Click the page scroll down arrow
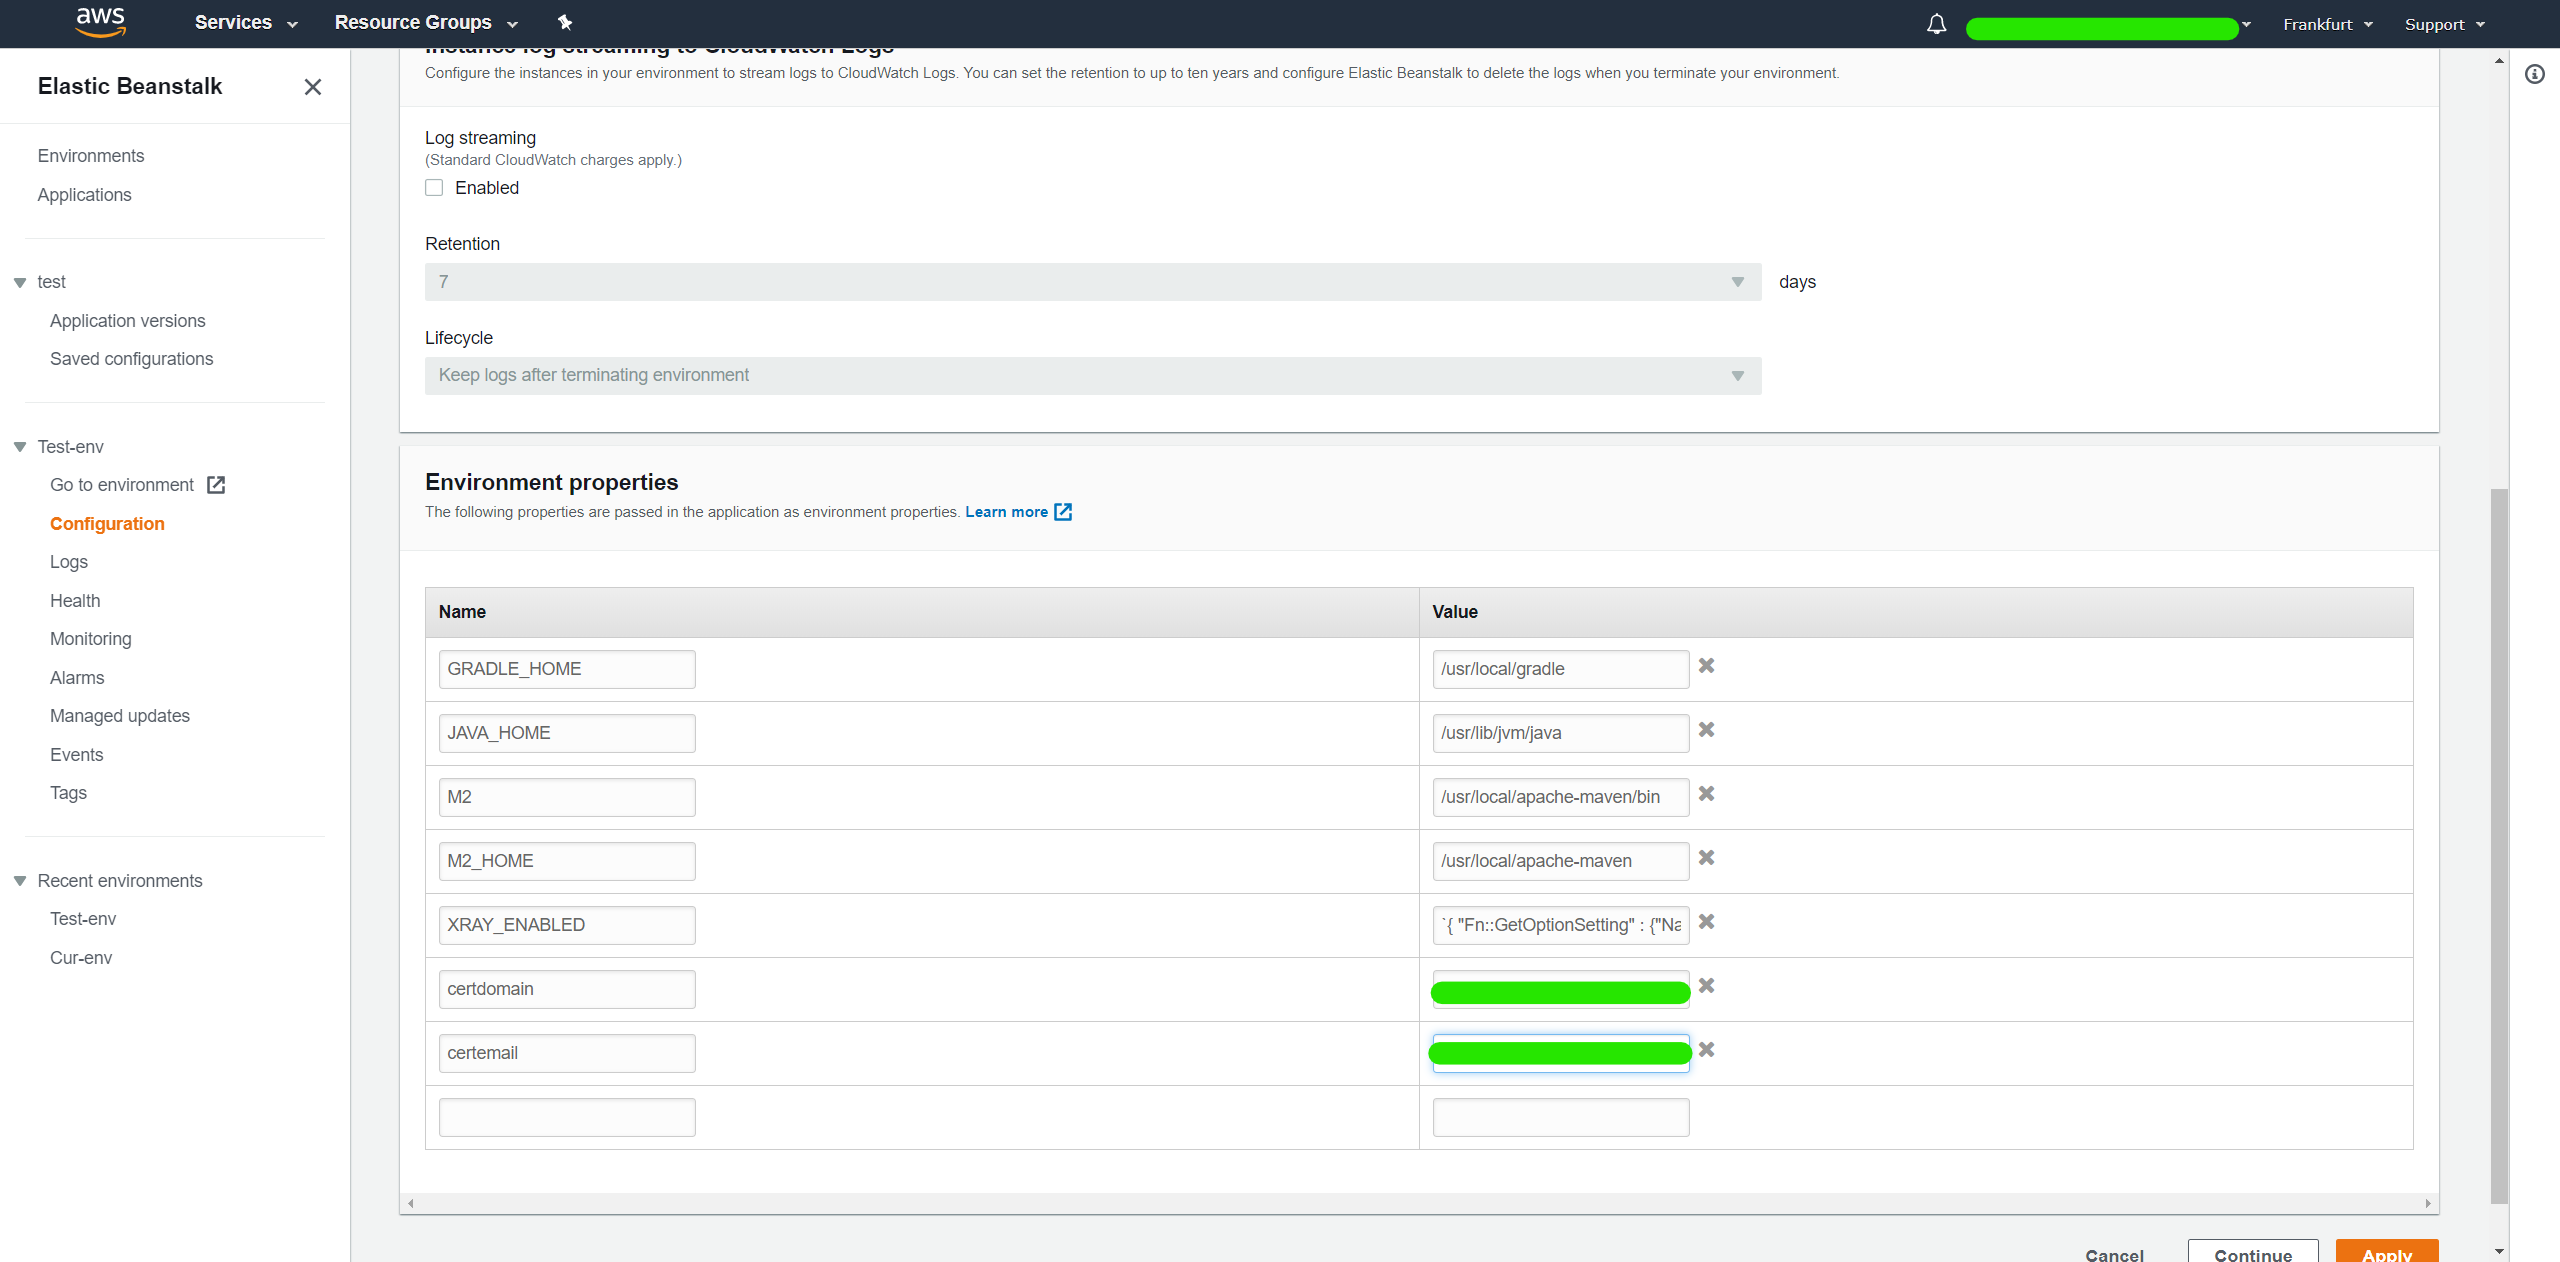The height and width of the screenshot is (1262, 2560). pyautogui.click(x=2499, y=1251)
